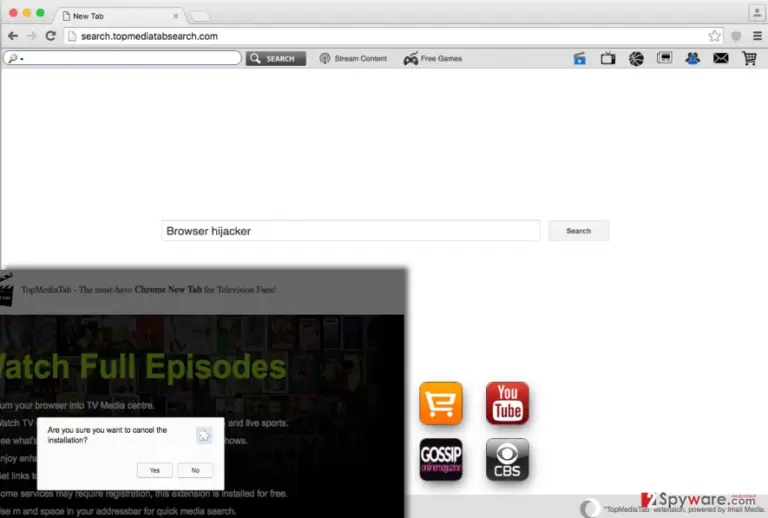The height and width of the screenshot is (518, 768).
Task: Open Free Games toolbar item
Action: pyautogui.click(x=432, y=58)
